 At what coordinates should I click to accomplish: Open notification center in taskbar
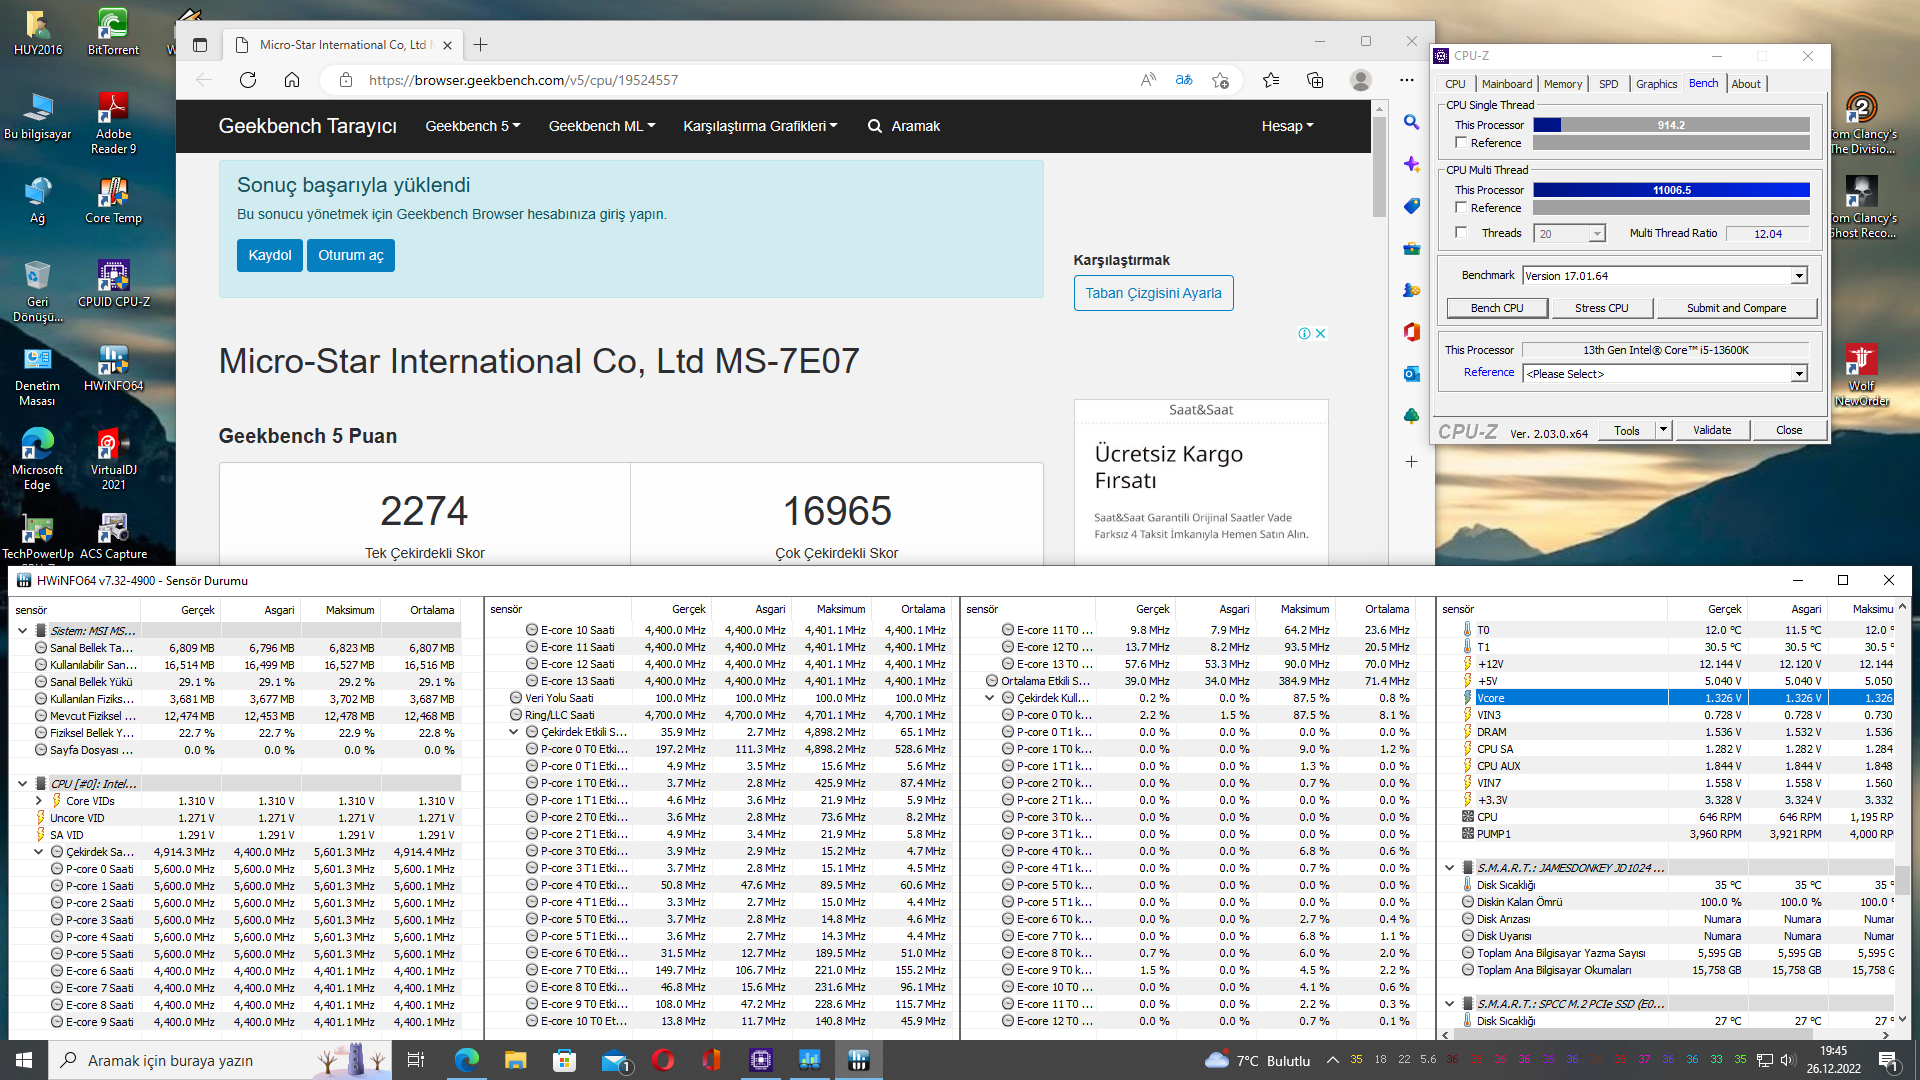pyautogui.click(x=1889, y=1060)
